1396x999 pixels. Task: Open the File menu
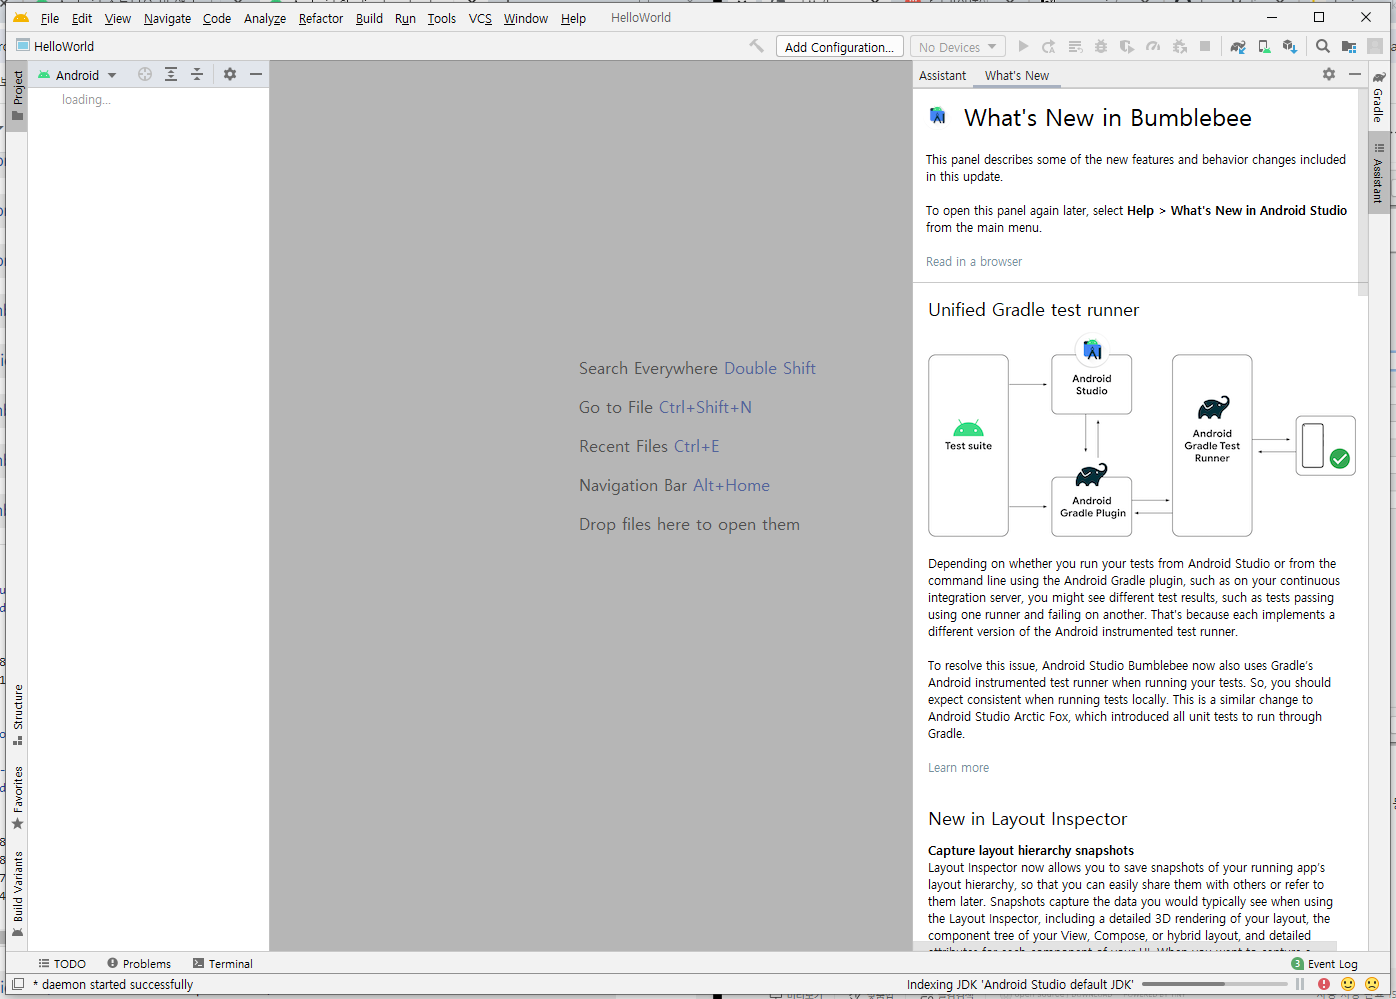coord(50,18)
